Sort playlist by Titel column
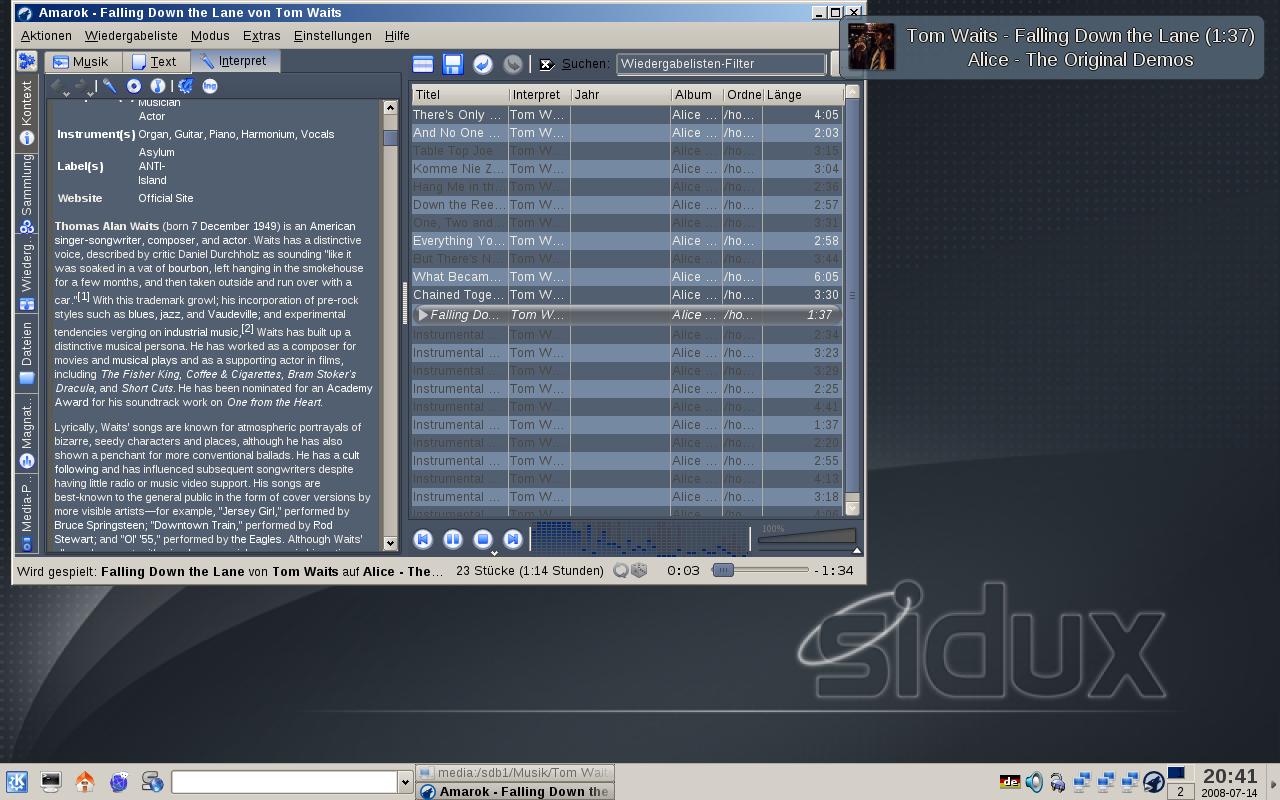The width and height of the screenshot is (1280, 800). (459, 95)
